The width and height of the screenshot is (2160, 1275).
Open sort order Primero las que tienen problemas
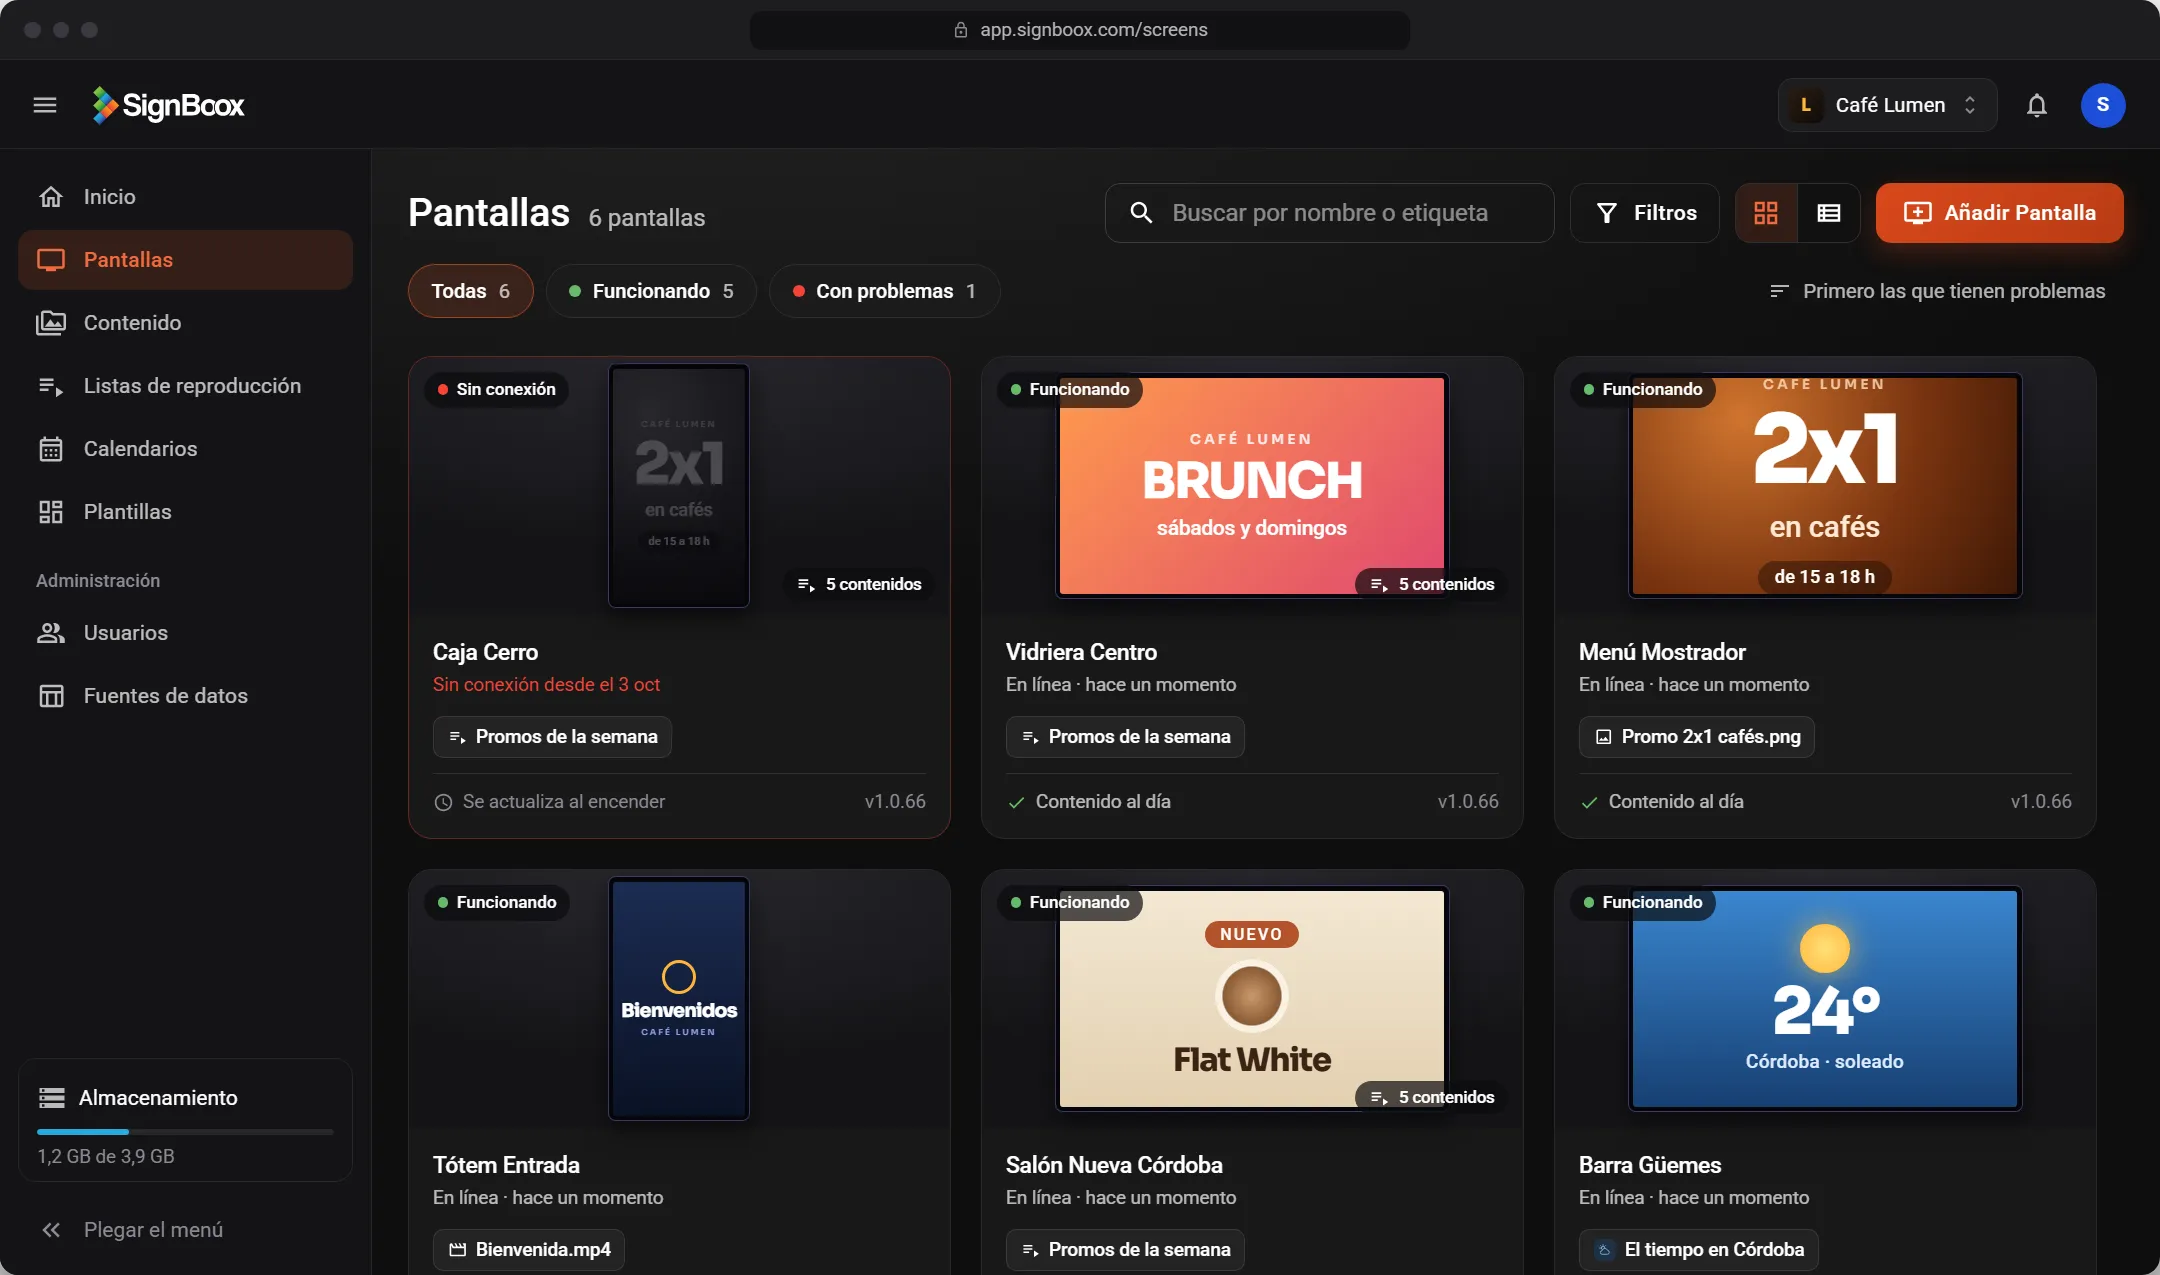1937,291
